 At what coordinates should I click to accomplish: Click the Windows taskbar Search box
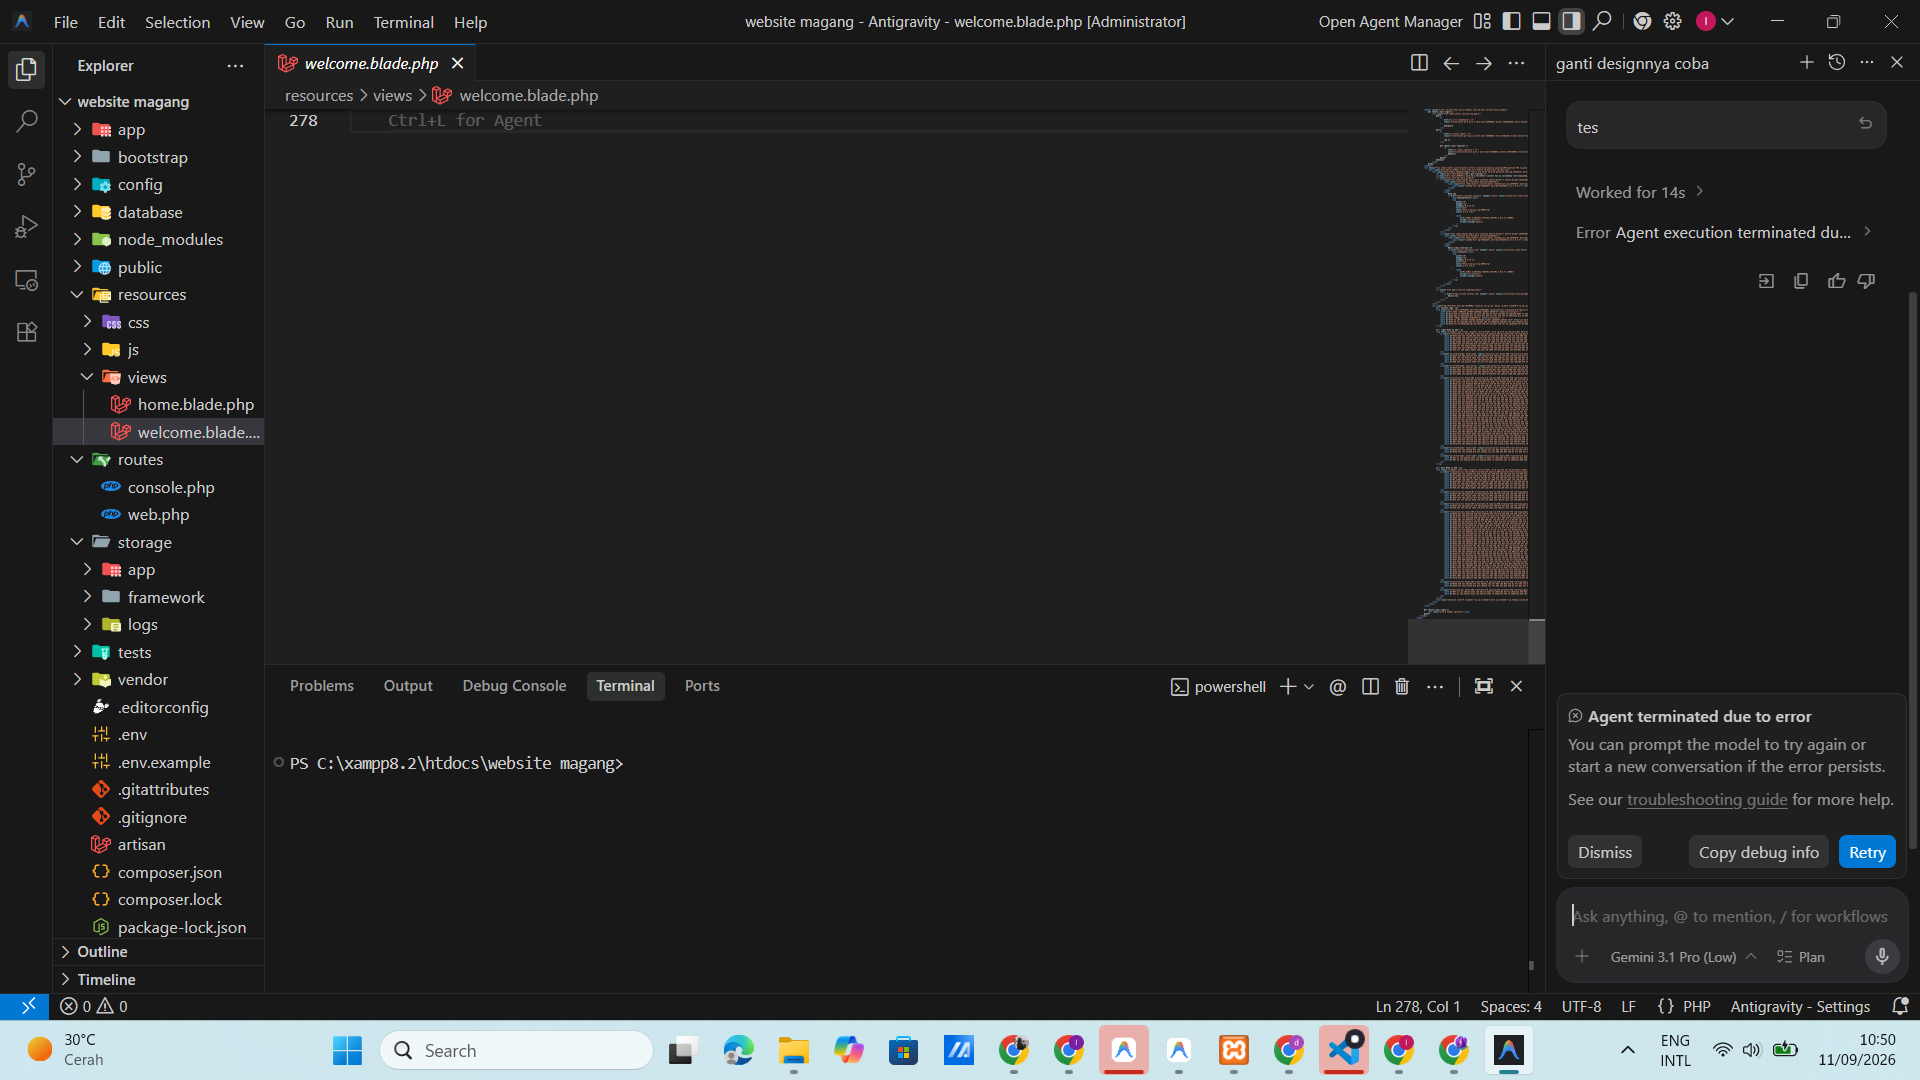pos(516,1050)
